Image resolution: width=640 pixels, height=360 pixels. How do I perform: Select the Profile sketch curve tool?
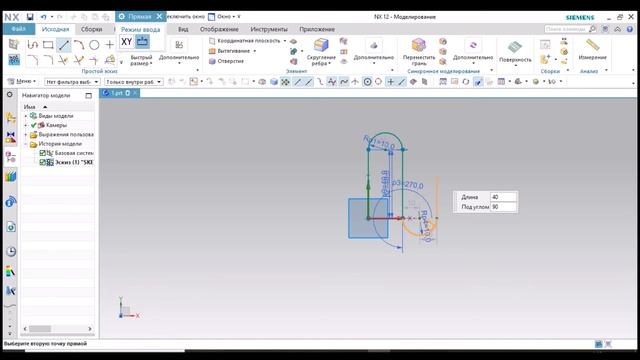tap(33, 45)
